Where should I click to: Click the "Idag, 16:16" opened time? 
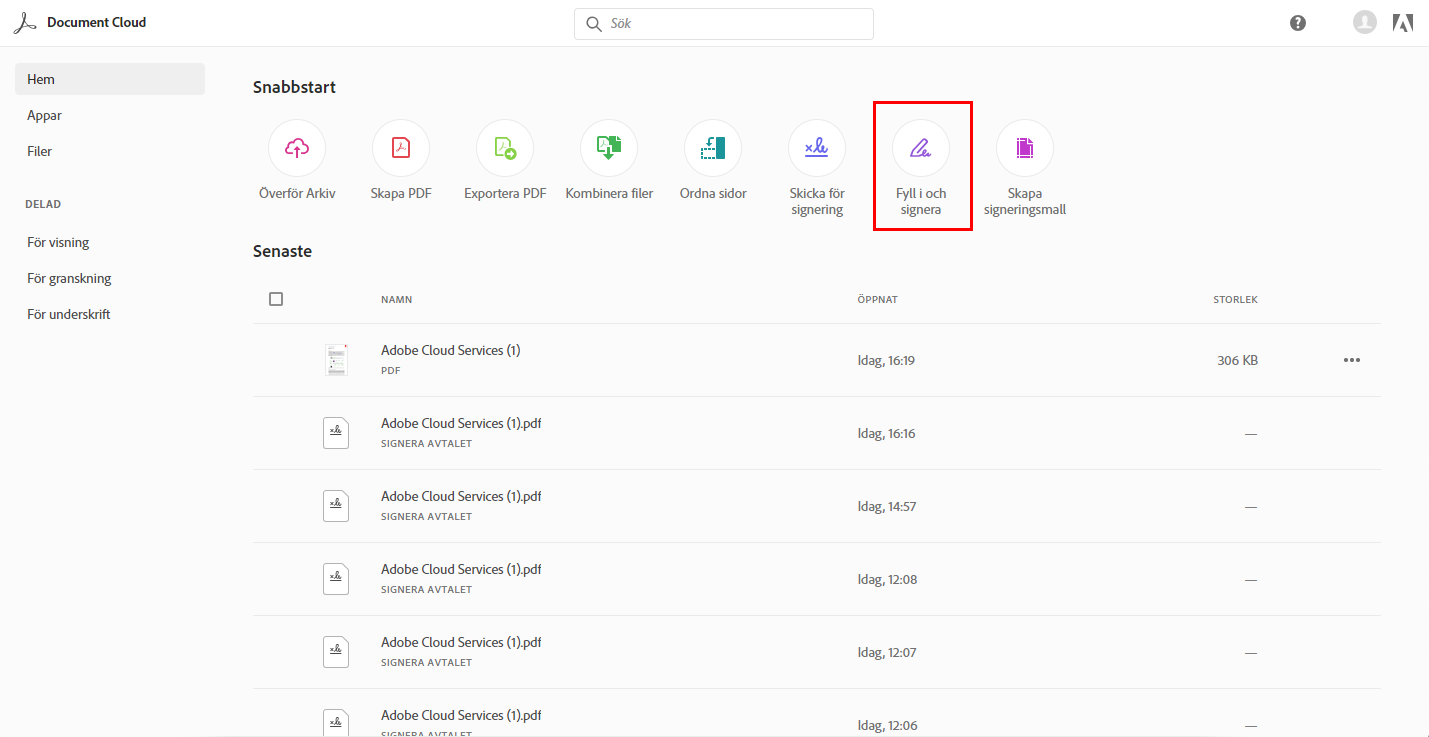coord(886,434)
